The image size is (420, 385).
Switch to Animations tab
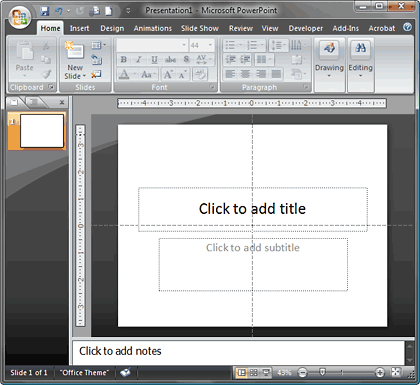(x=153, y=29)
